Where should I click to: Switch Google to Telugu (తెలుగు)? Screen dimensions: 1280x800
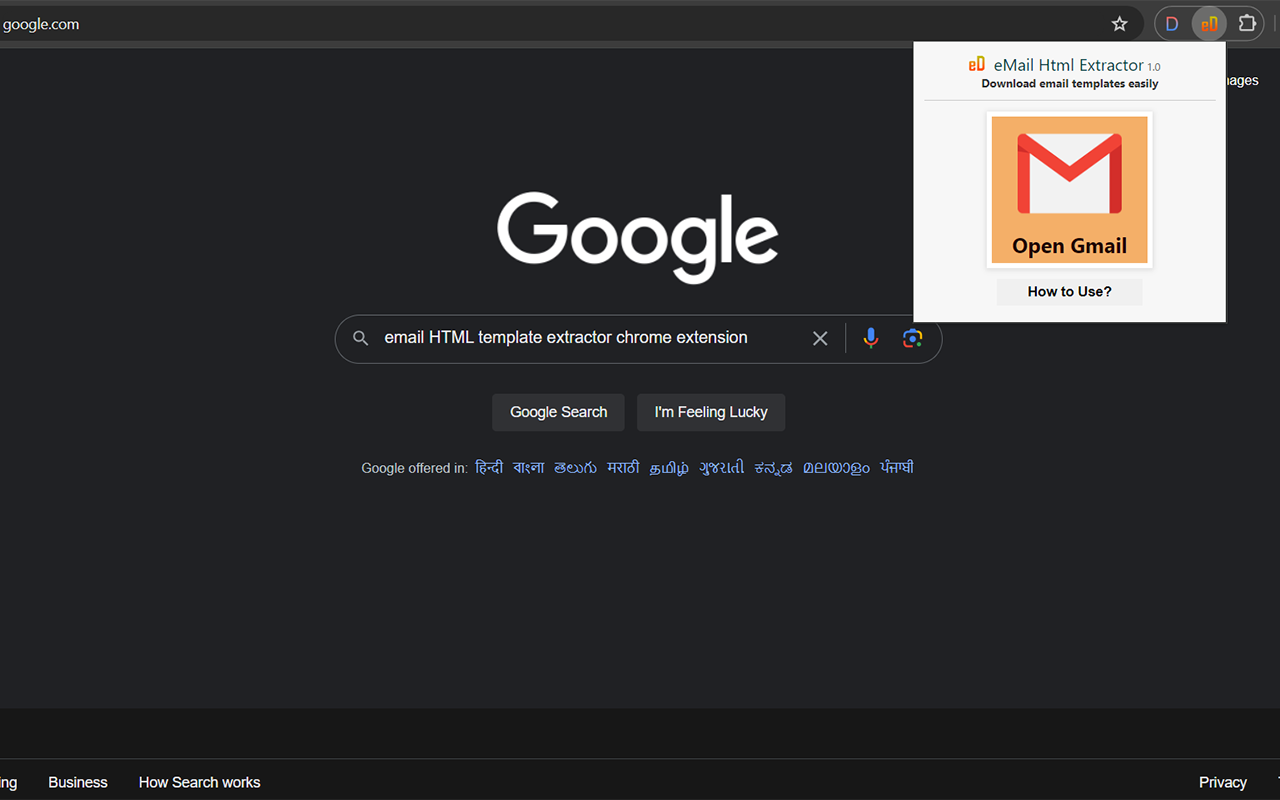click(x=576, y=468)
